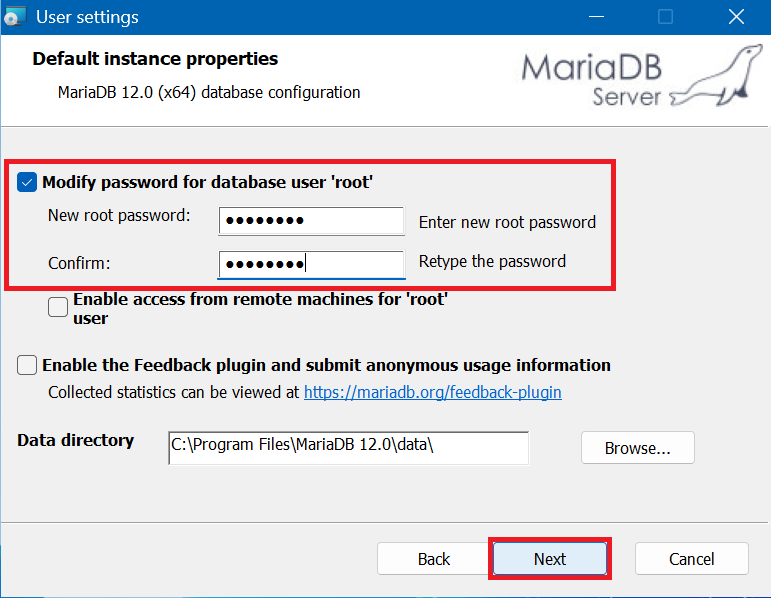Focus the New root password field

click(311, 221)
